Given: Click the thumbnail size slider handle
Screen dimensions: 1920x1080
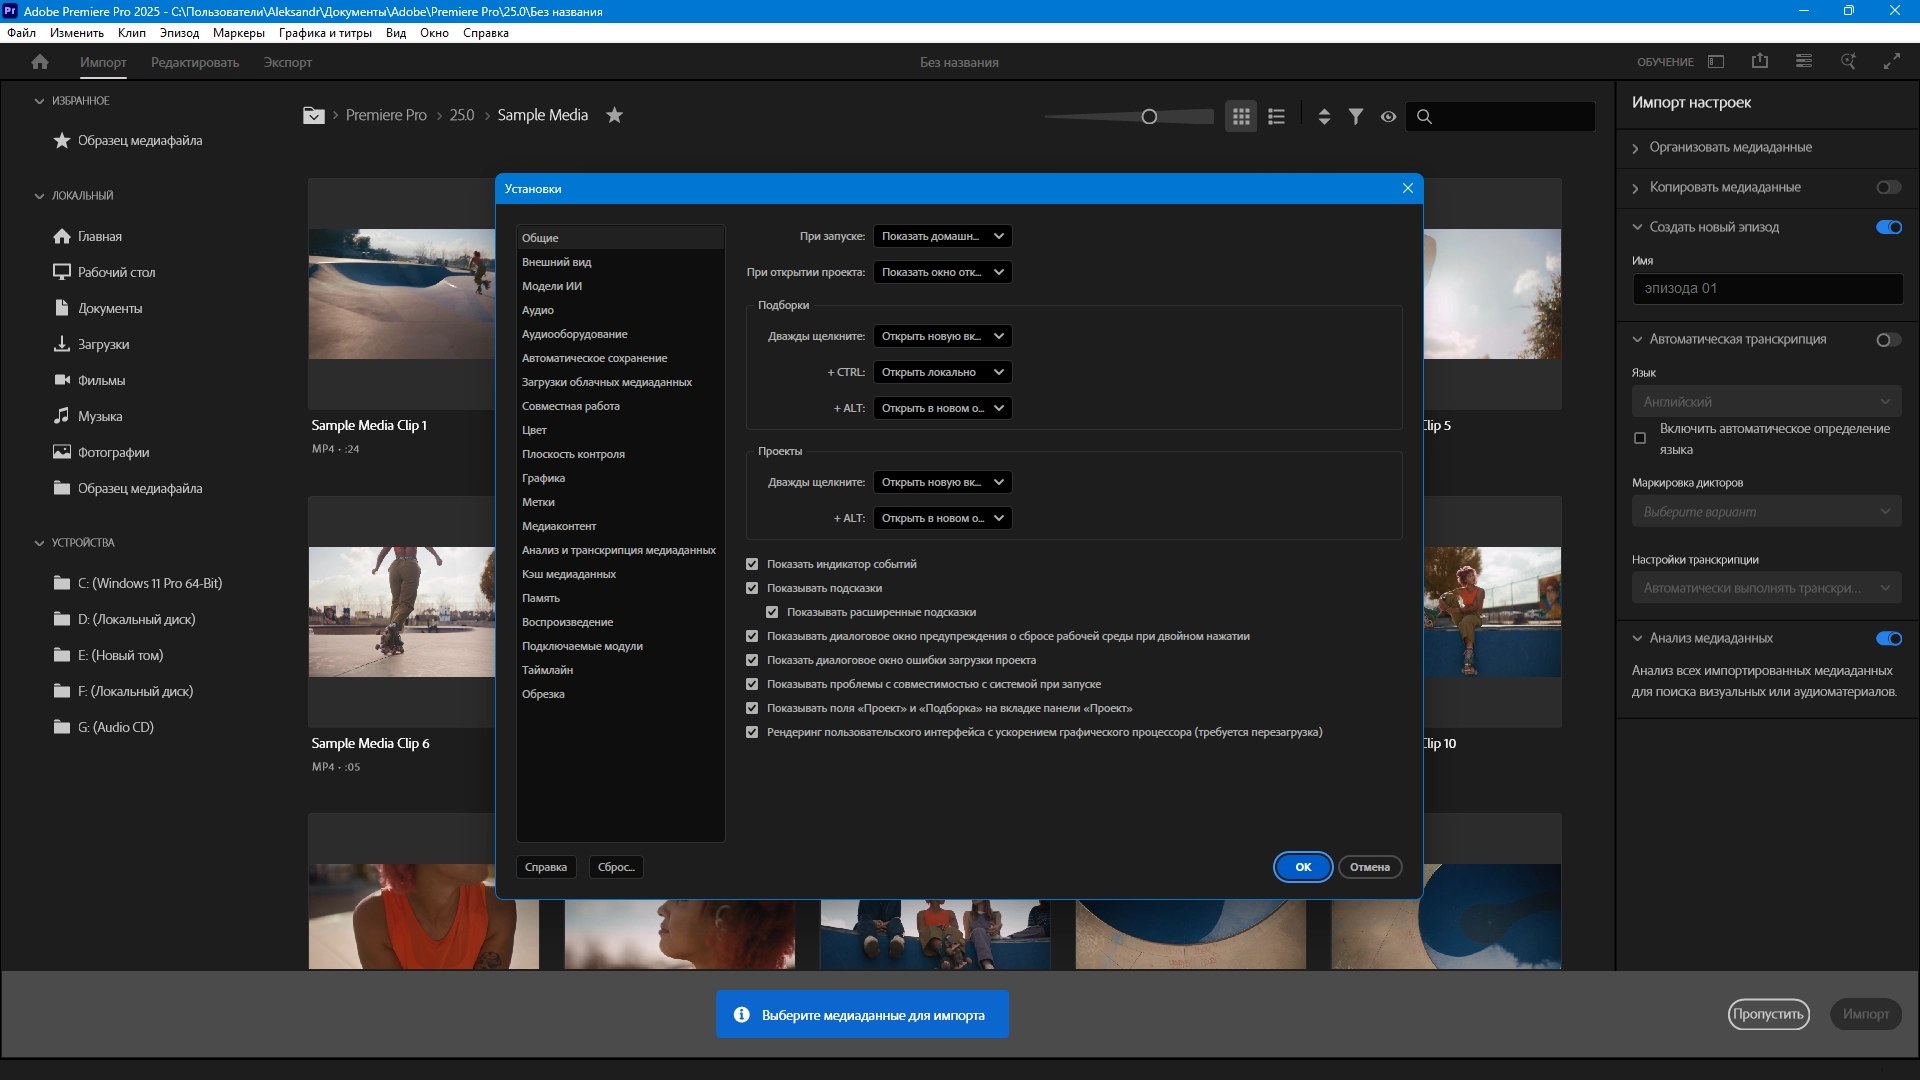Looking at the screenshot, I should point(1149,117).
